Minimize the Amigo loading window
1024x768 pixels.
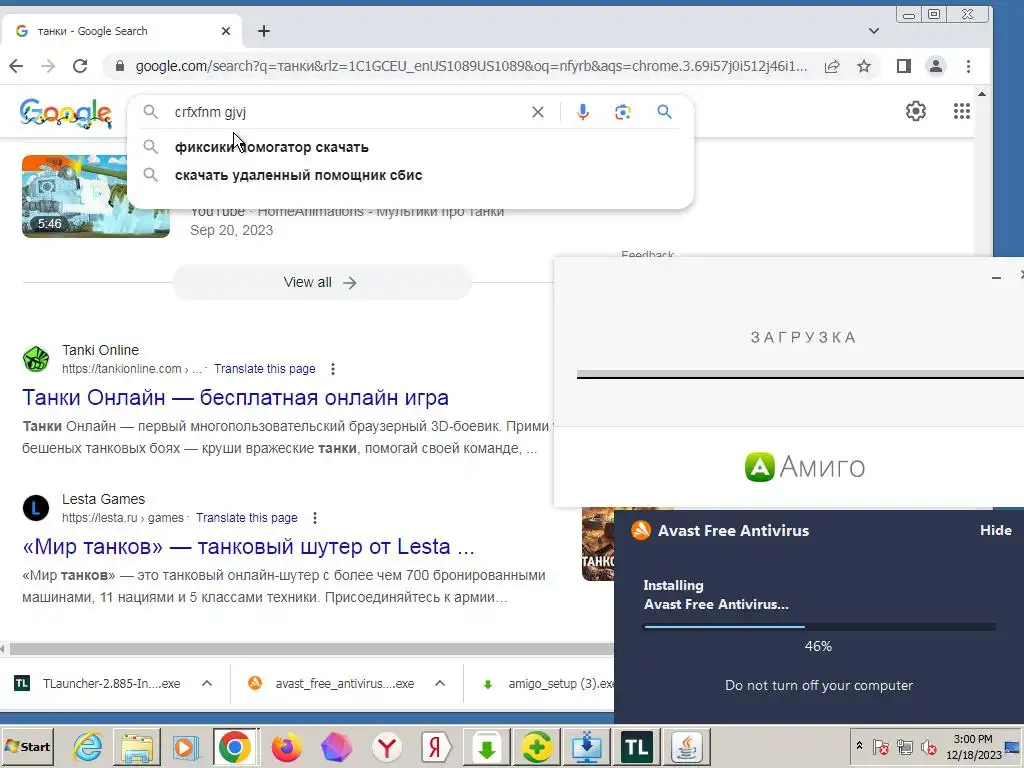pyautogui.click(x=996, y=278)
